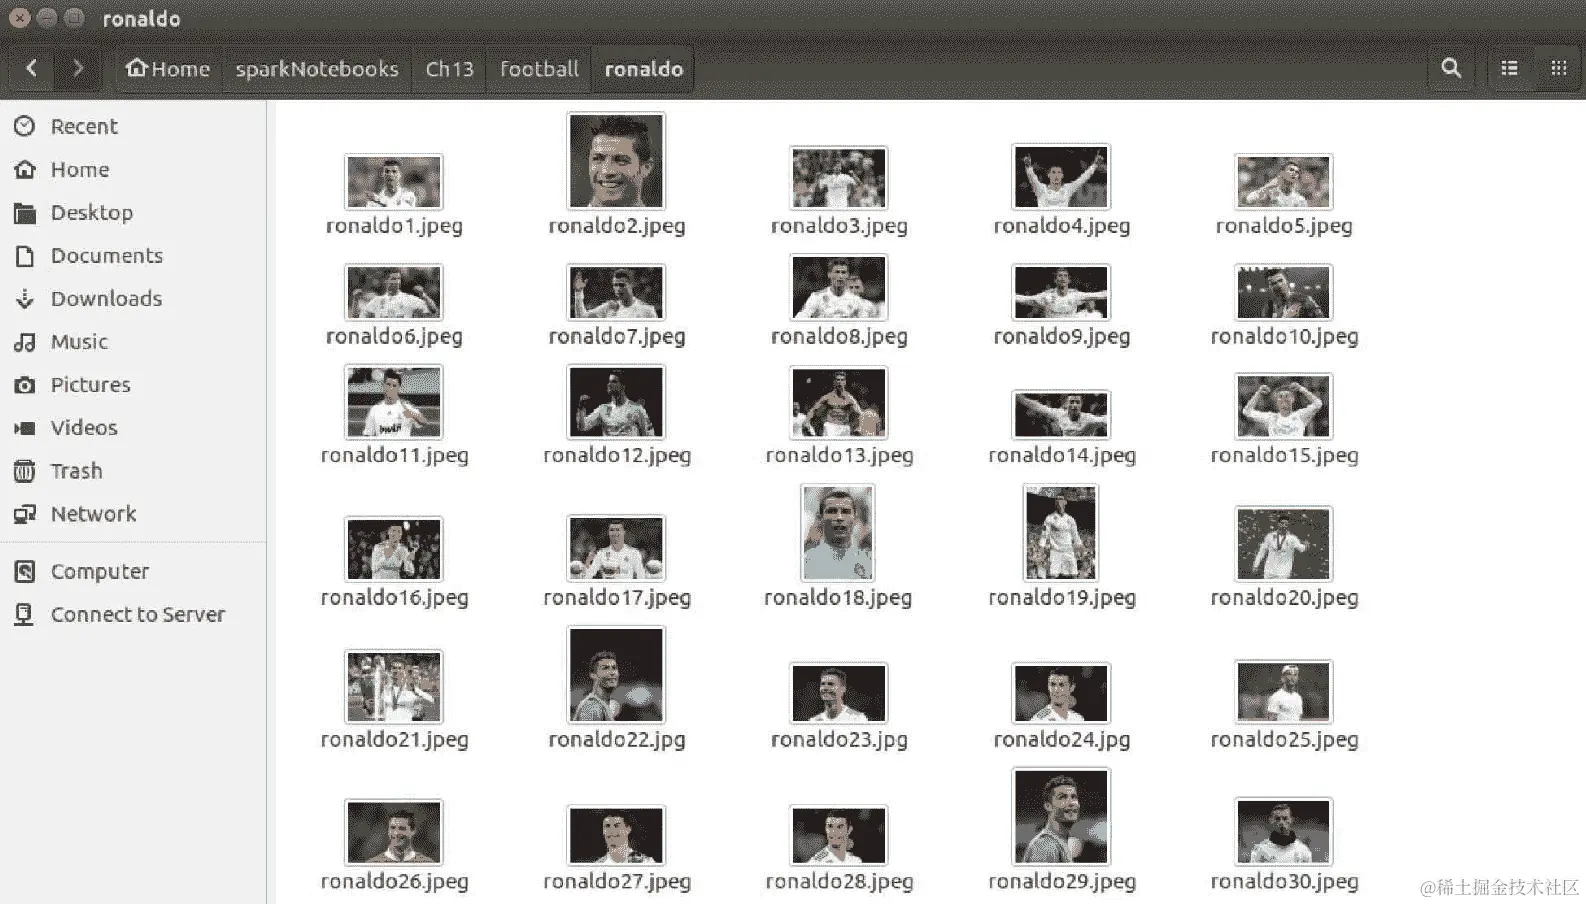Select the ronaldo15.jpeg thumbnail
Viewport: 1586px width, 904px height.
tap(1283, 407)
